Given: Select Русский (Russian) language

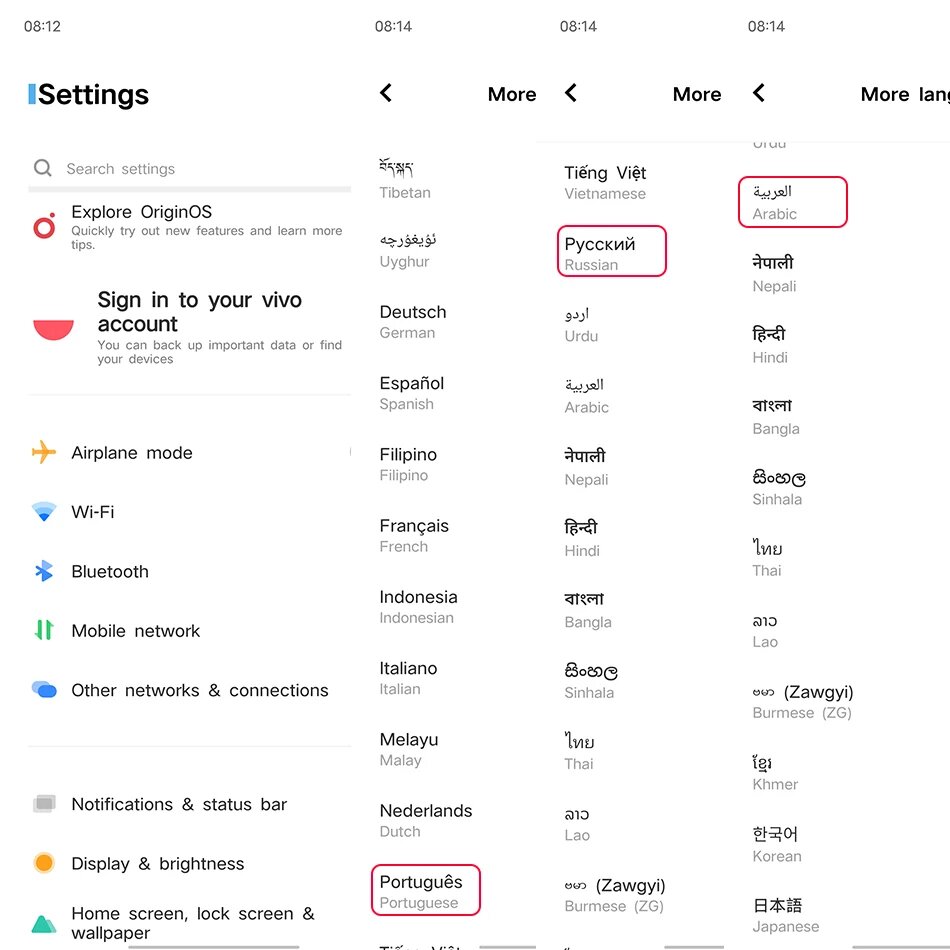Looking at the screenshot, I should pyautogui.click(x=611, y=253).
